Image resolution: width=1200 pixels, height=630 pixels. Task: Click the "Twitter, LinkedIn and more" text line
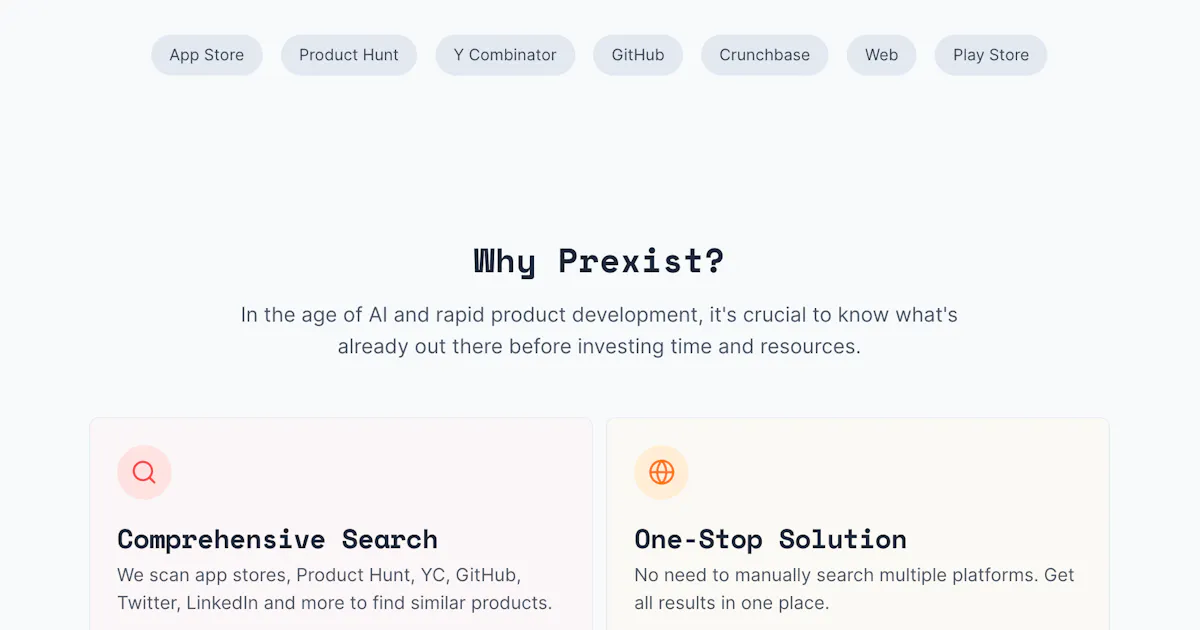334,603
